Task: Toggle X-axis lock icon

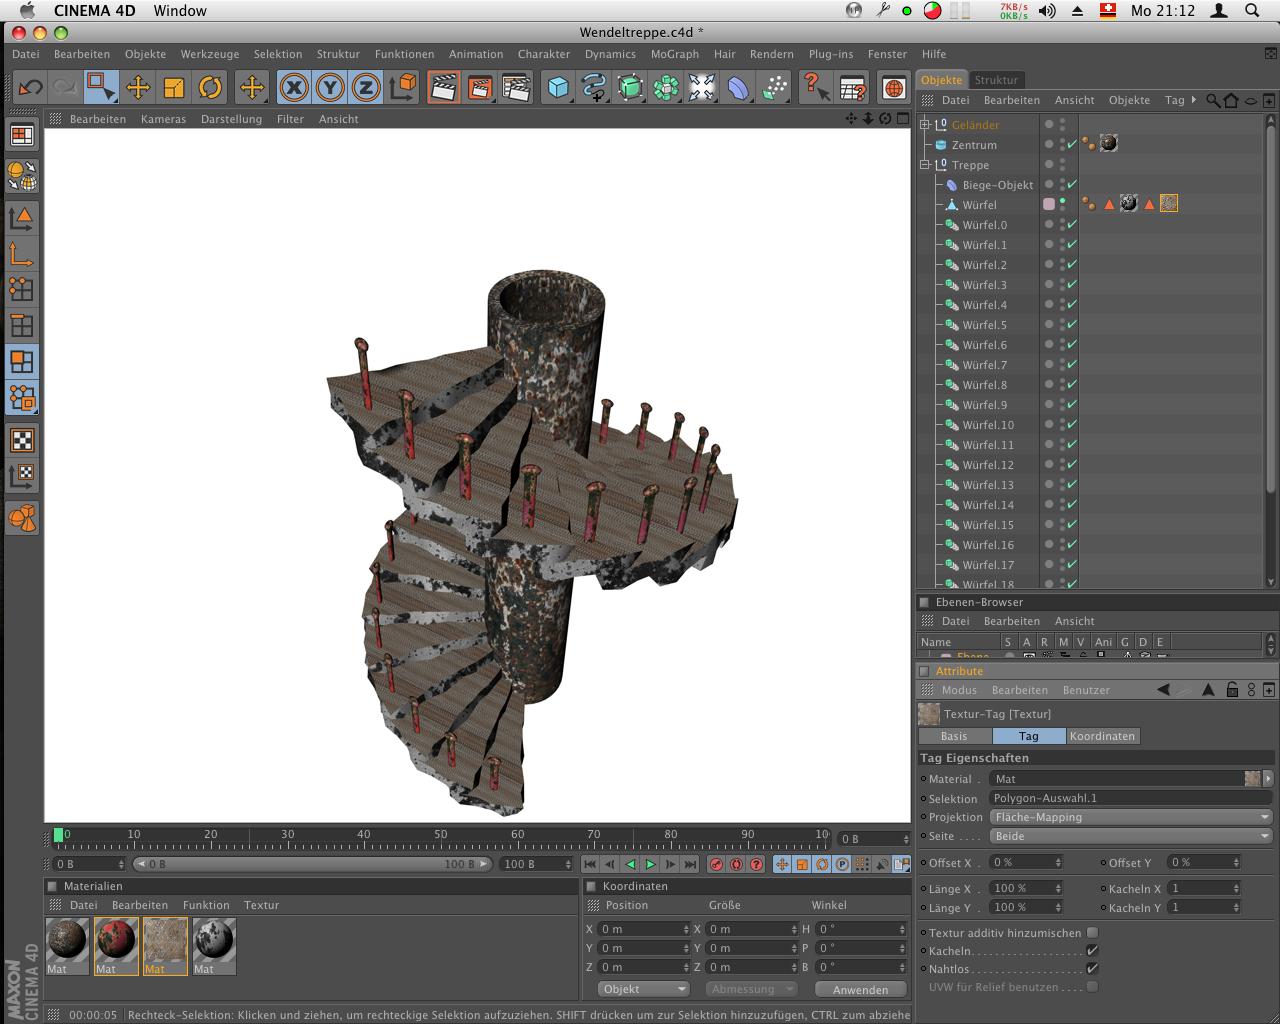Action: click(x=294, y=88)
